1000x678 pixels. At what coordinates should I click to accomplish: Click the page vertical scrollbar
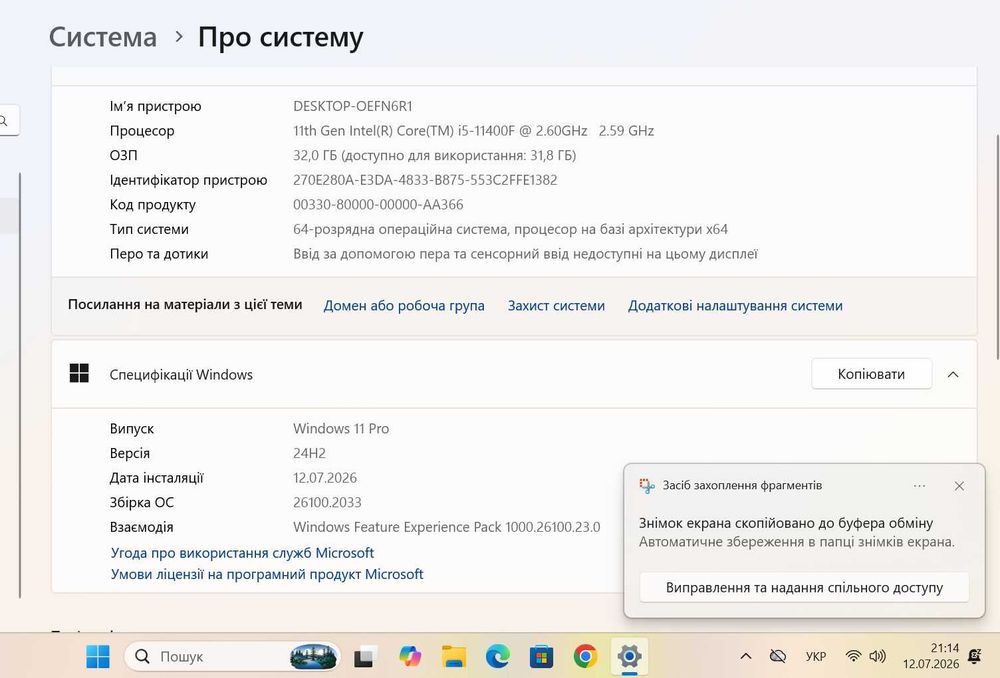(x=997, y=247)
